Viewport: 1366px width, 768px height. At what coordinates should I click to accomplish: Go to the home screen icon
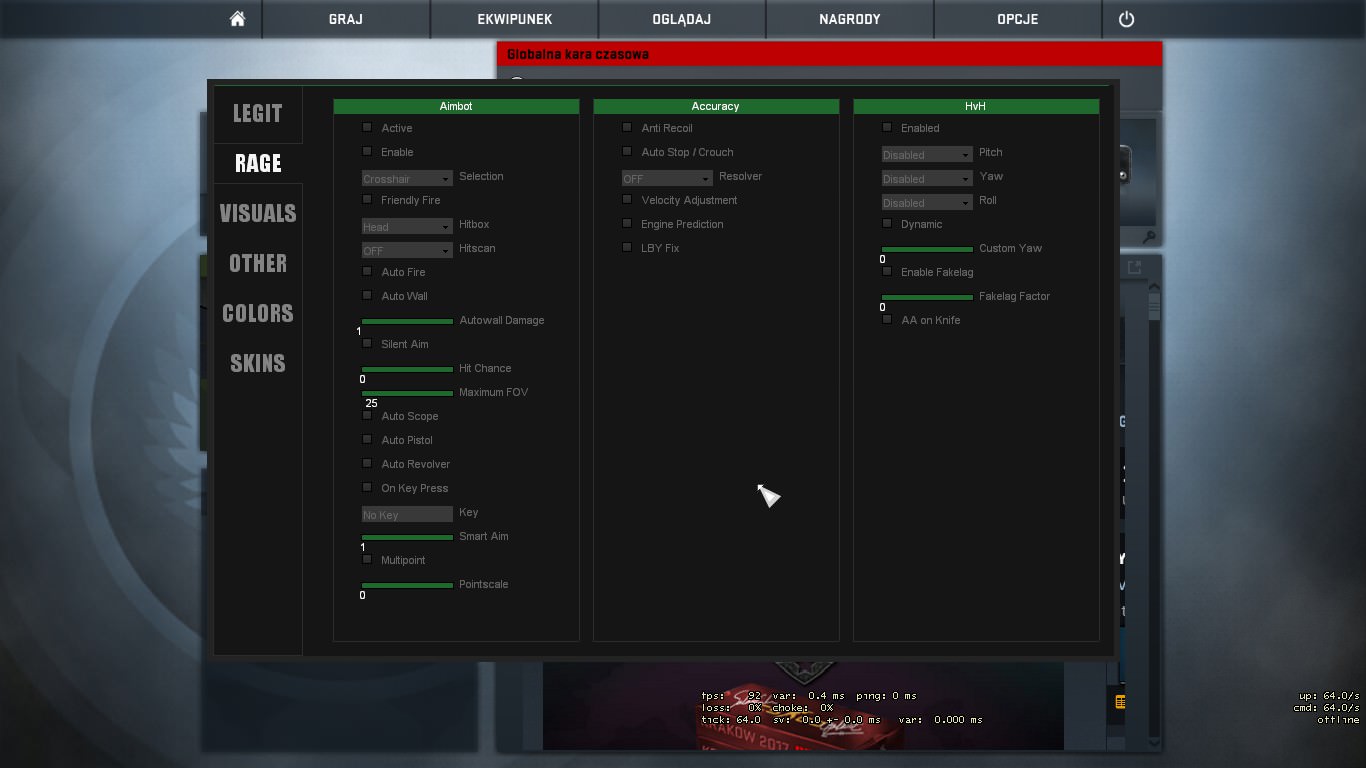[237, 19]
